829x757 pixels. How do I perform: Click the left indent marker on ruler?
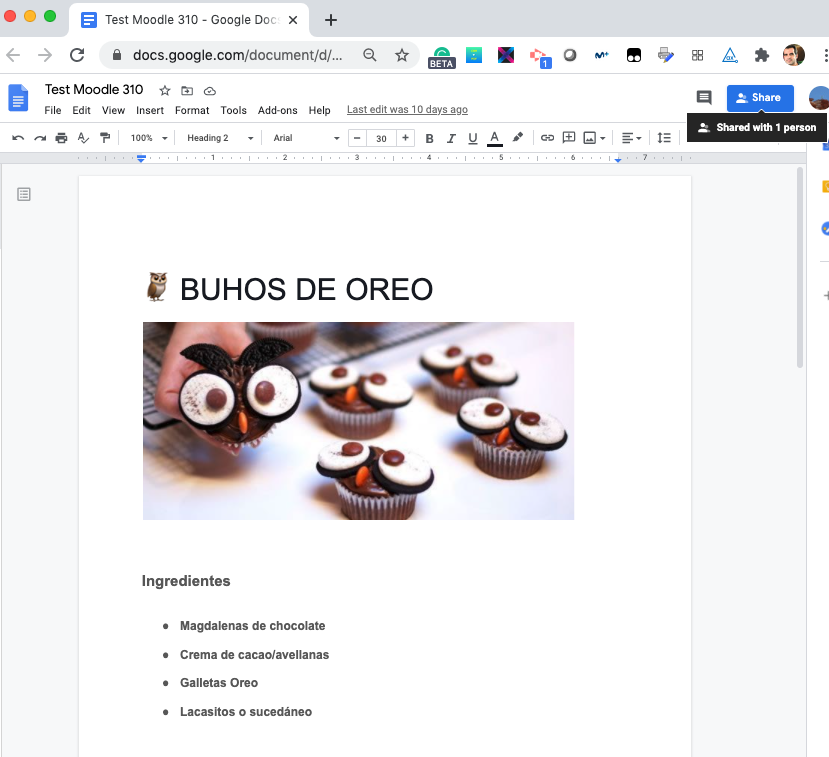click(x=141, y=158)
